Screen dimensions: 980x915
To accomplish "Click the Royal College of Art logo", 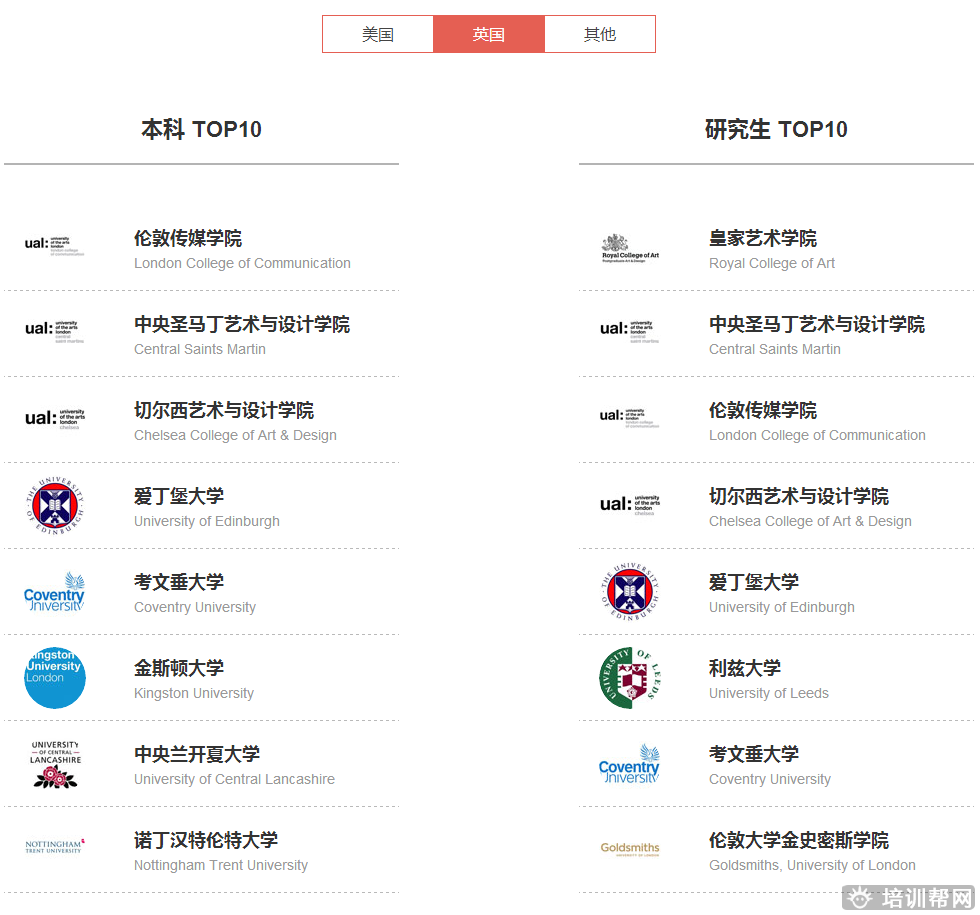I will (630, 249).
